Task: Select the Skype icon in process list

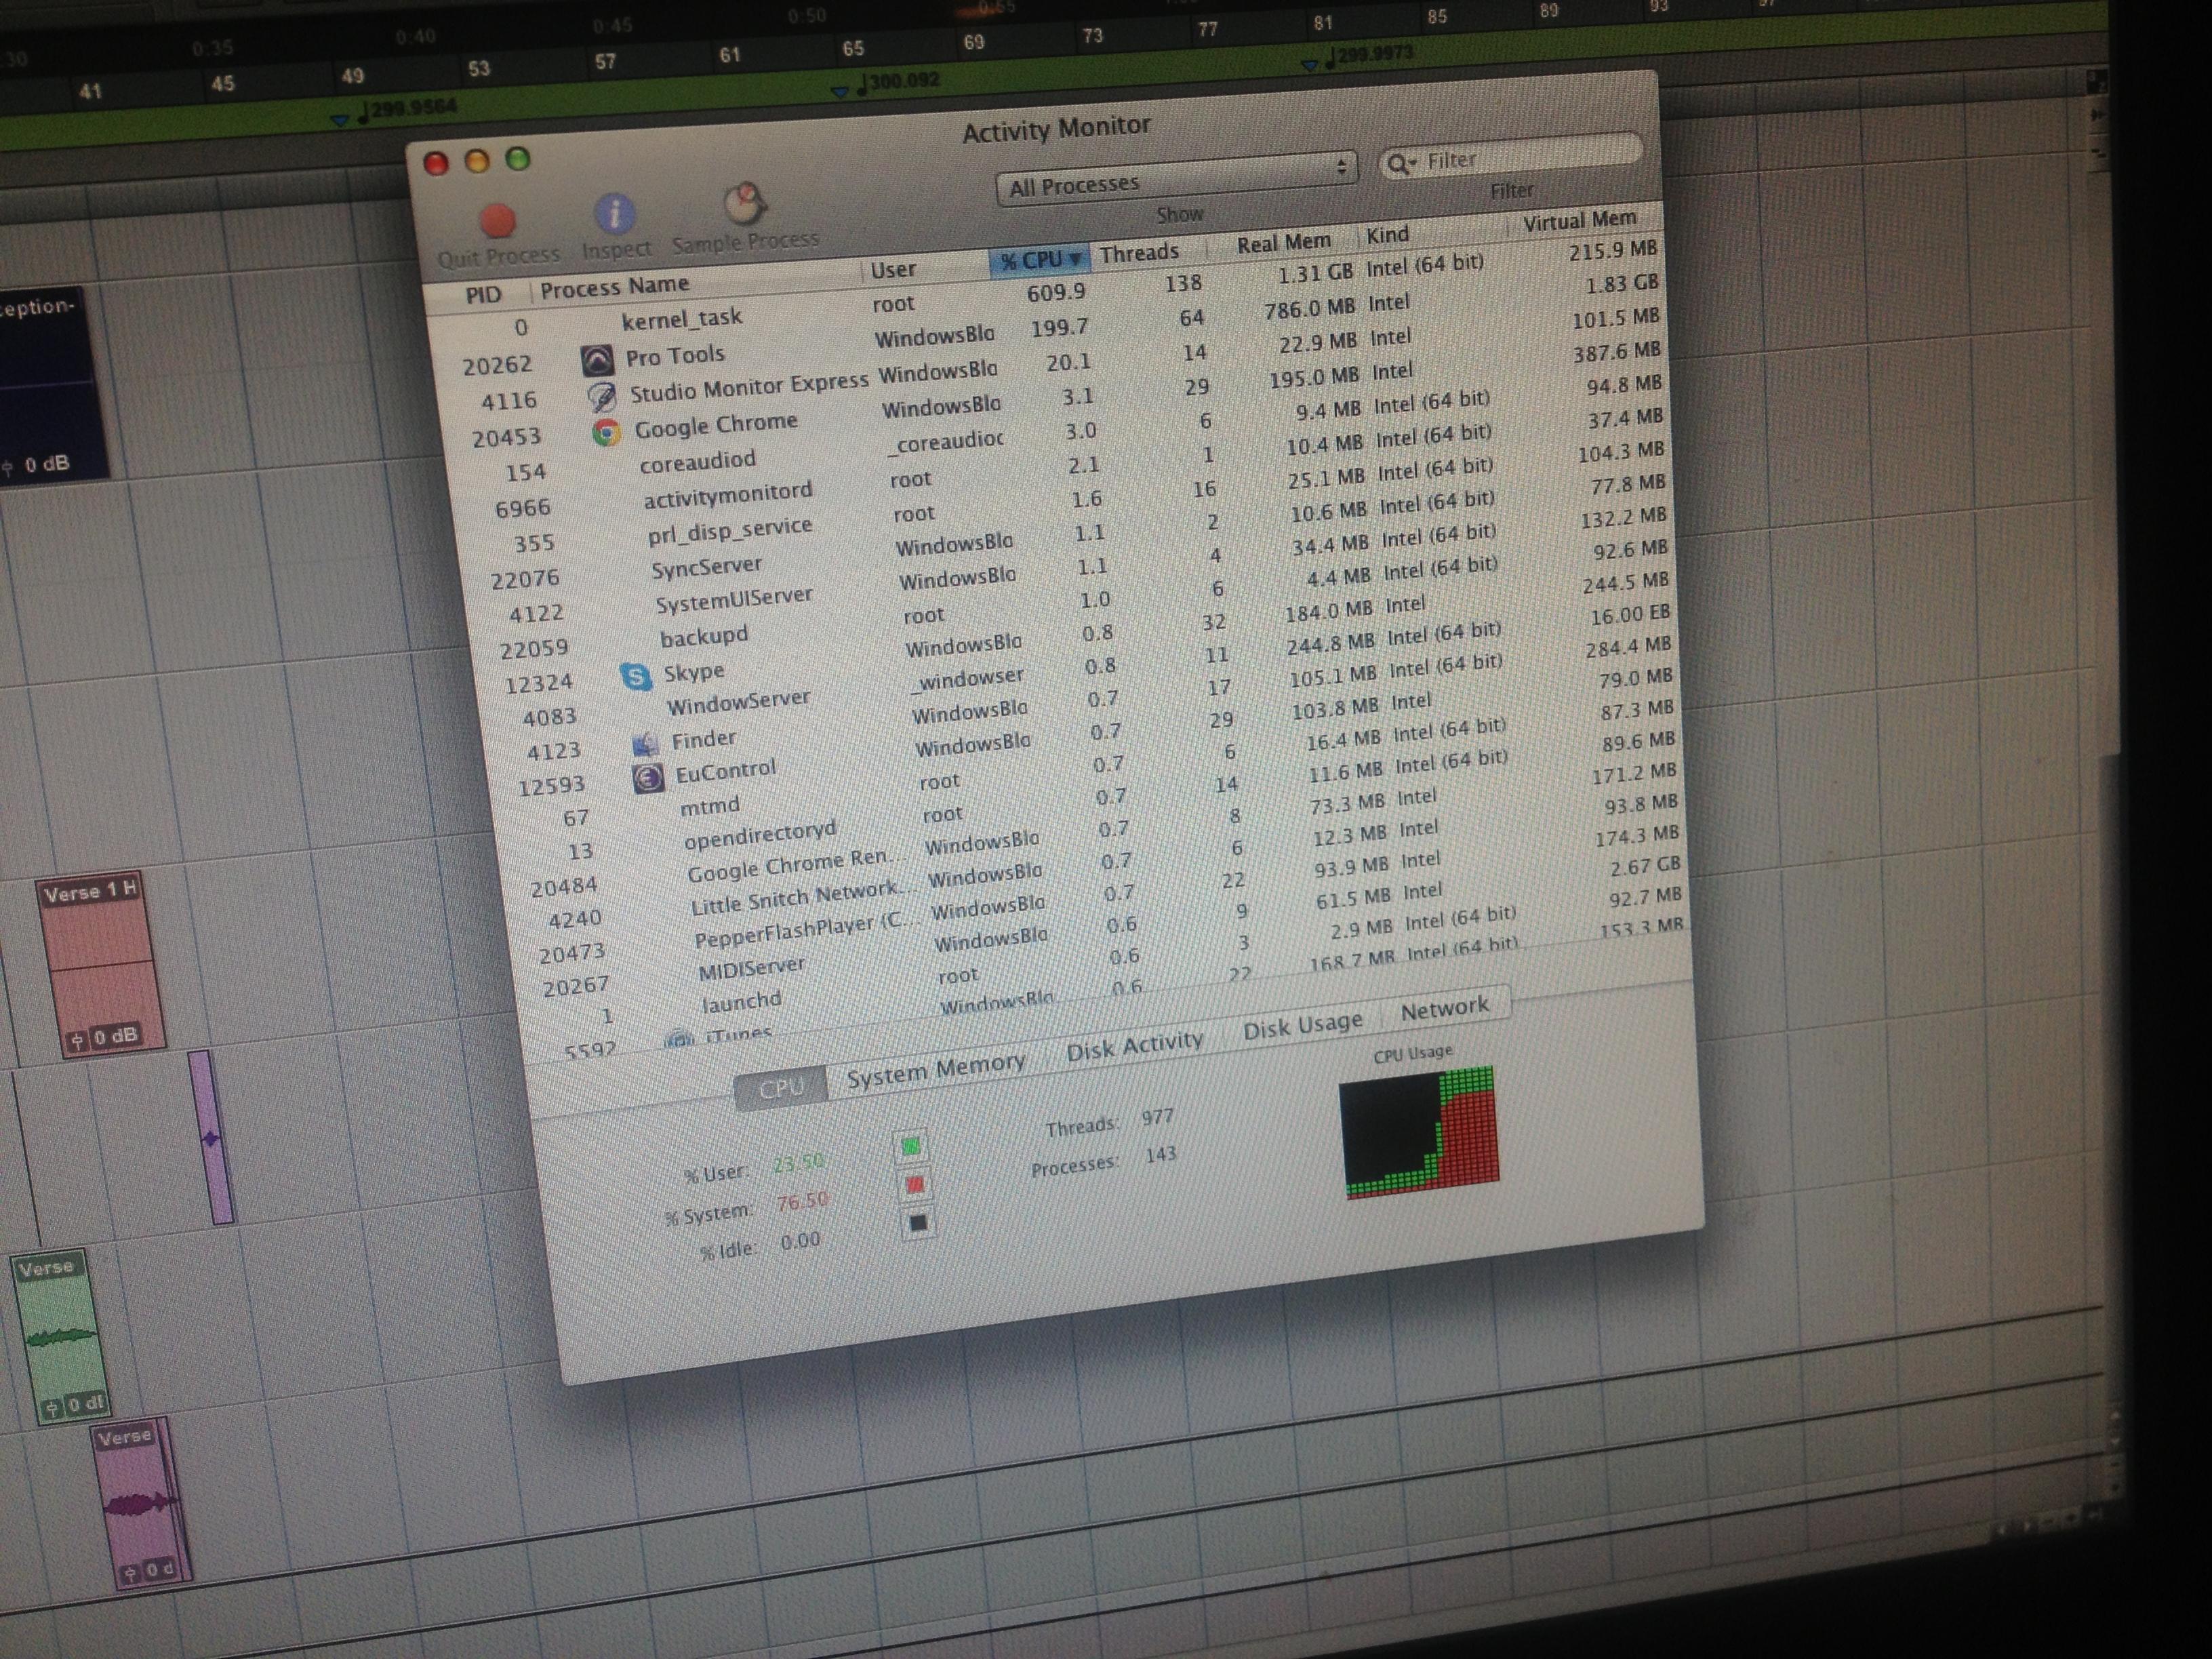Action: (x=636, y=676)
